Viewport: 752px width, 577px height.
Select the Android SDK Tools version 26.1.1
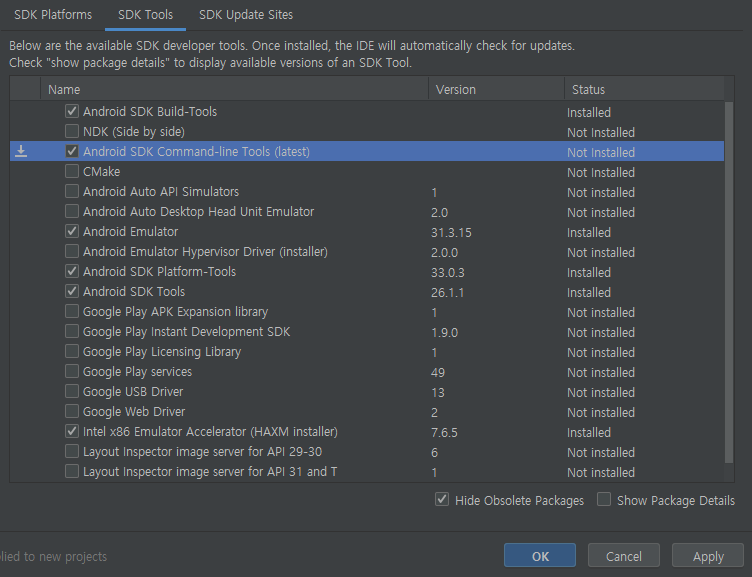[447, 293]
